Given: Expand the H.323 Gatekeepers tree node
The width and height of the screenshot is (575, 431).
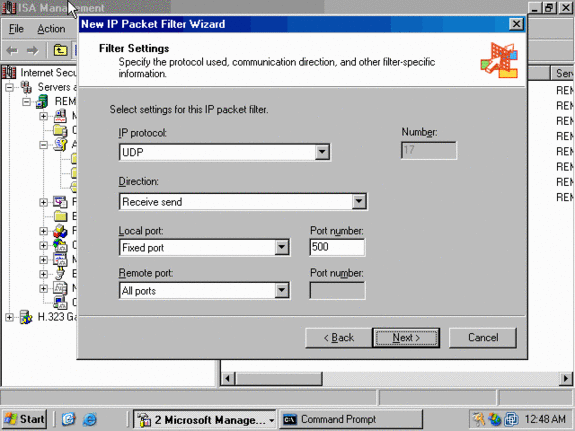Looking at the screenshot, I should pyautogui.click(x=10, y=317).
